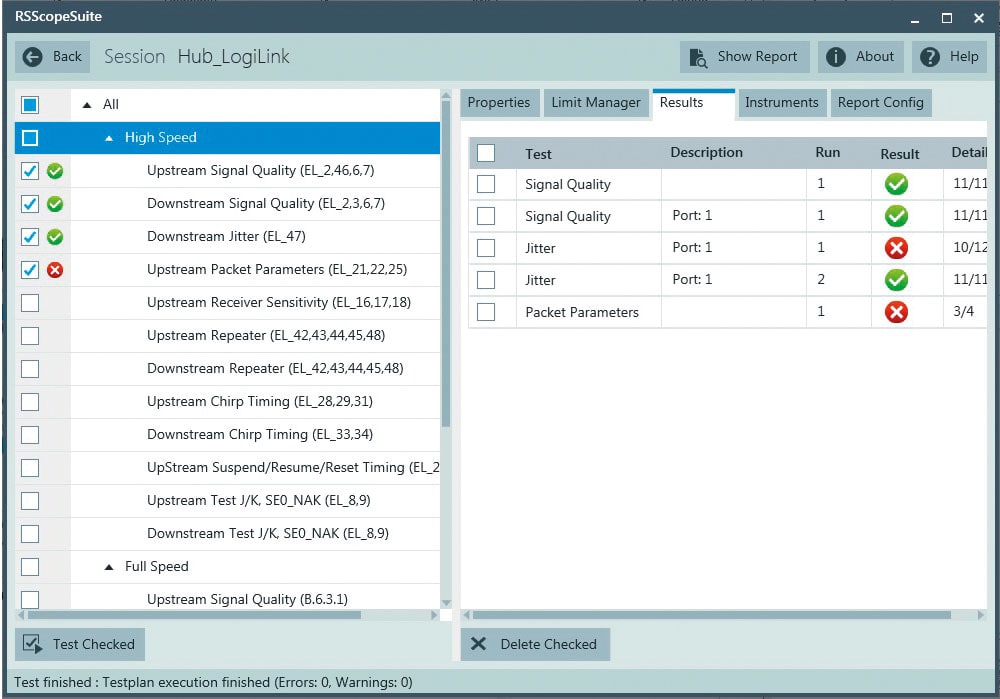Click the About button
The image size is (1000, 699).
(x=860, y=57)
